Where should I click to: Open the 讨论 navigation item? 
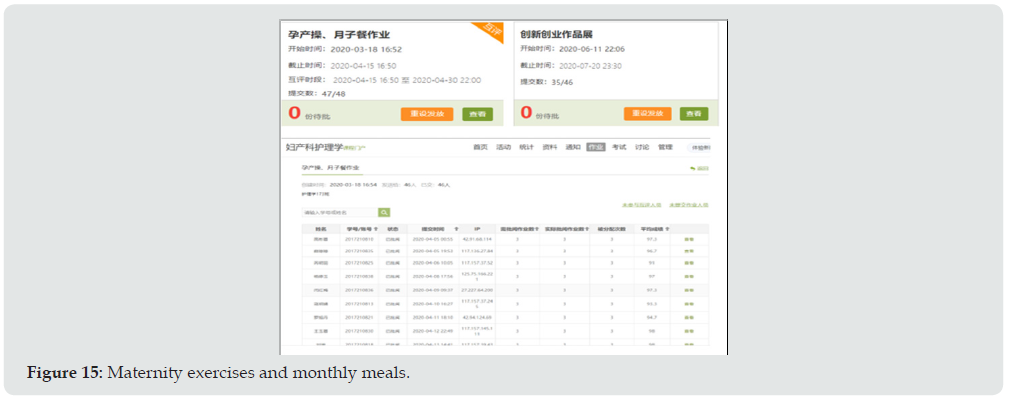[642, 147]
